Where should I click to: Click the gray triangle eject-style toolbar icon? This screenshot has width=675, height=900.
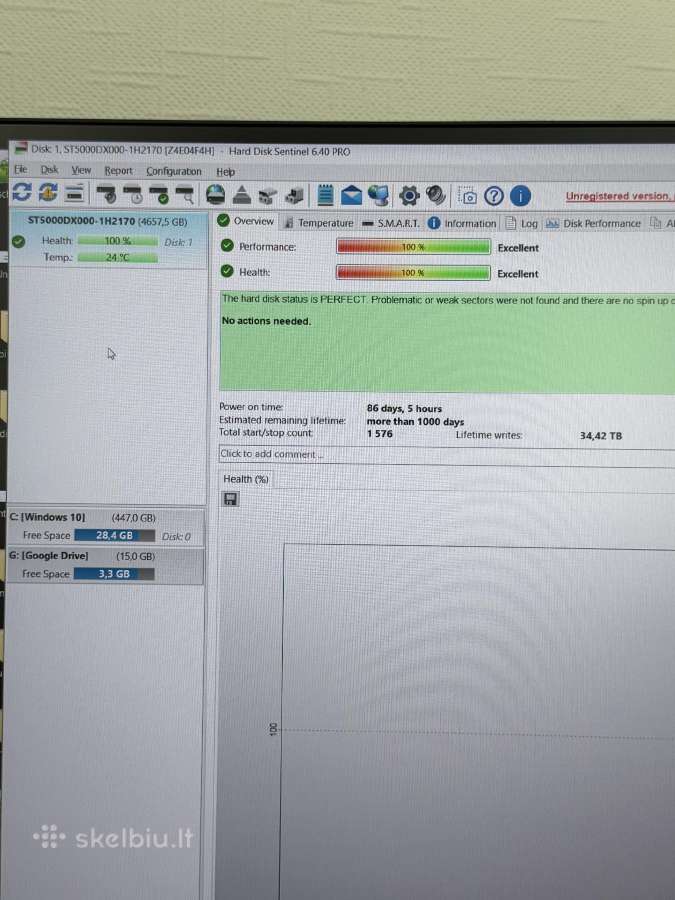[242, 195]
